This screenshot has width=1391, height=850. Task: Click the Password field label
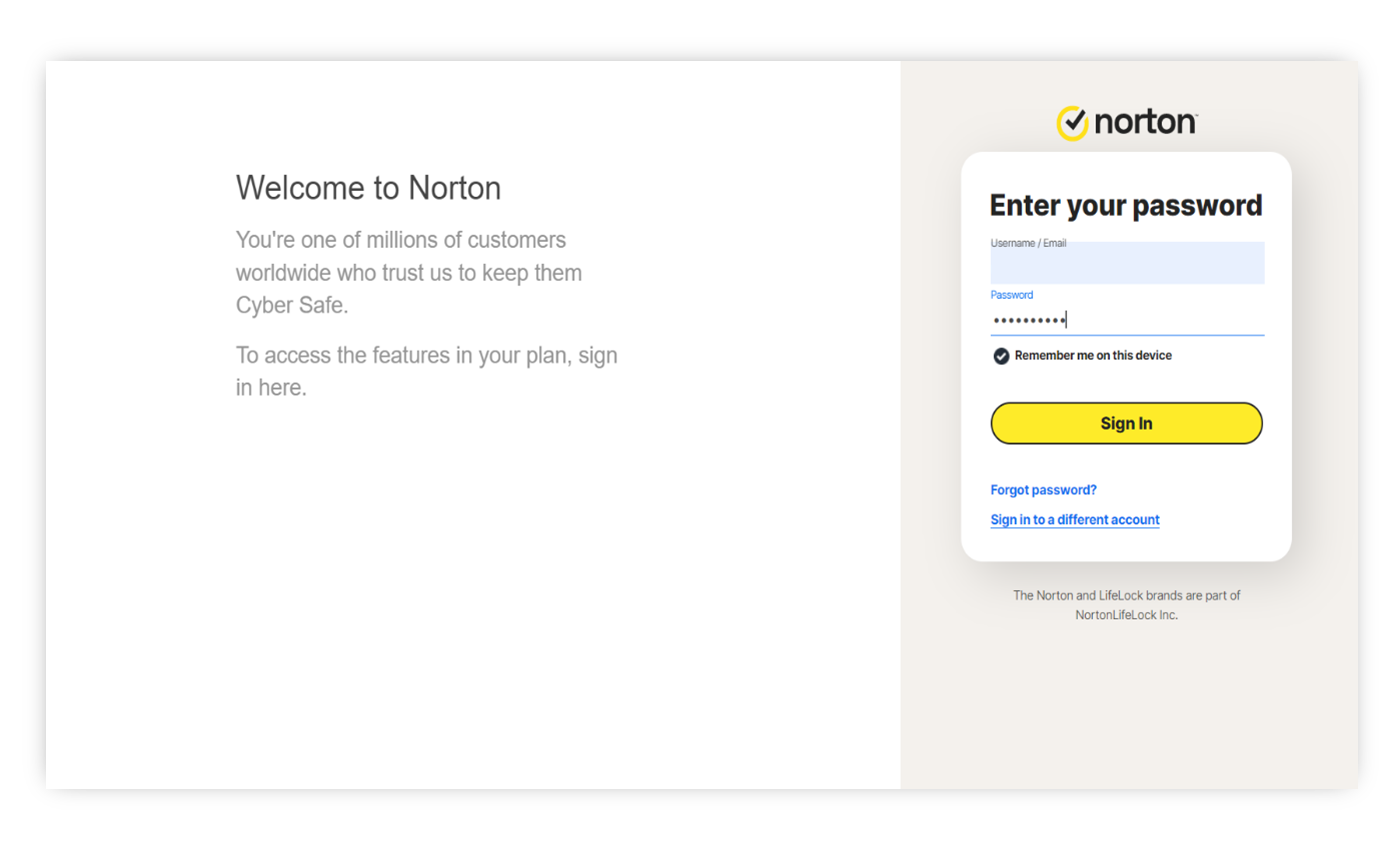[x=1011, y=294]
